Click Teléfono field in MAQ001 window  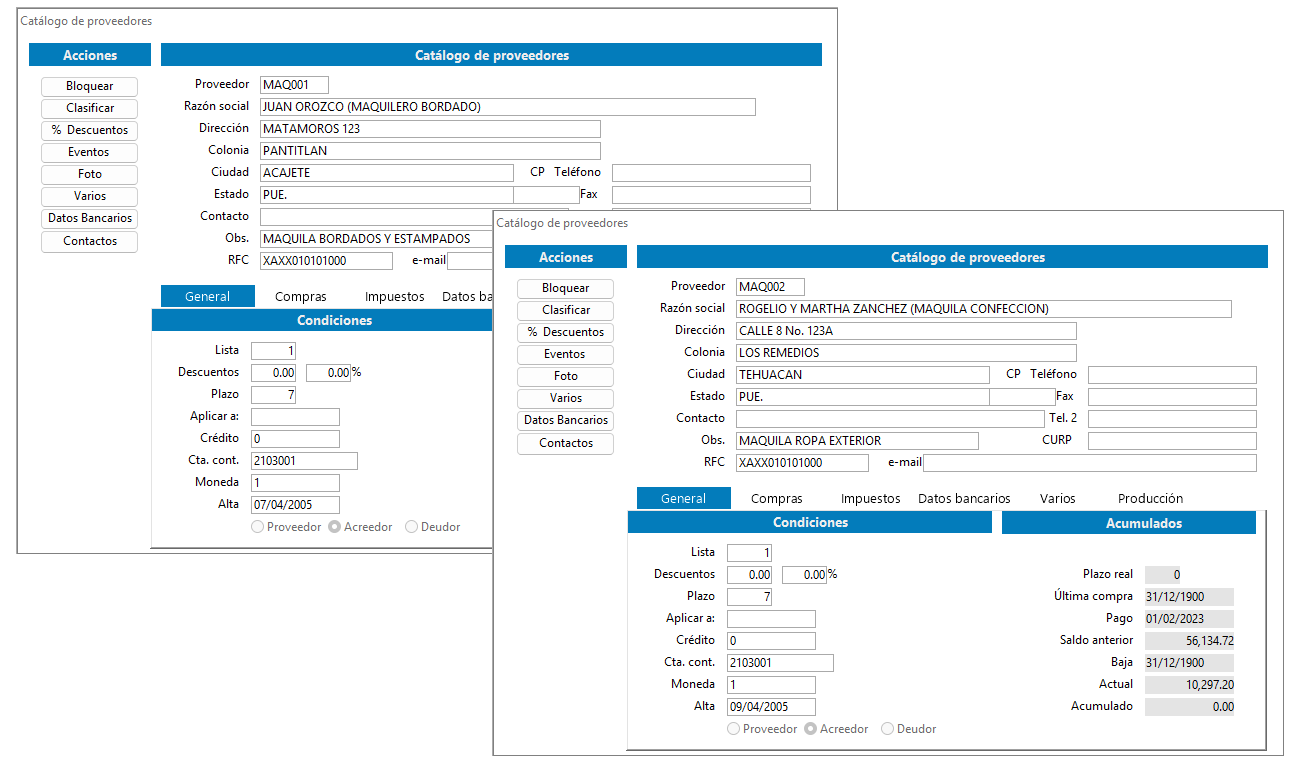[x=711, y=173]
